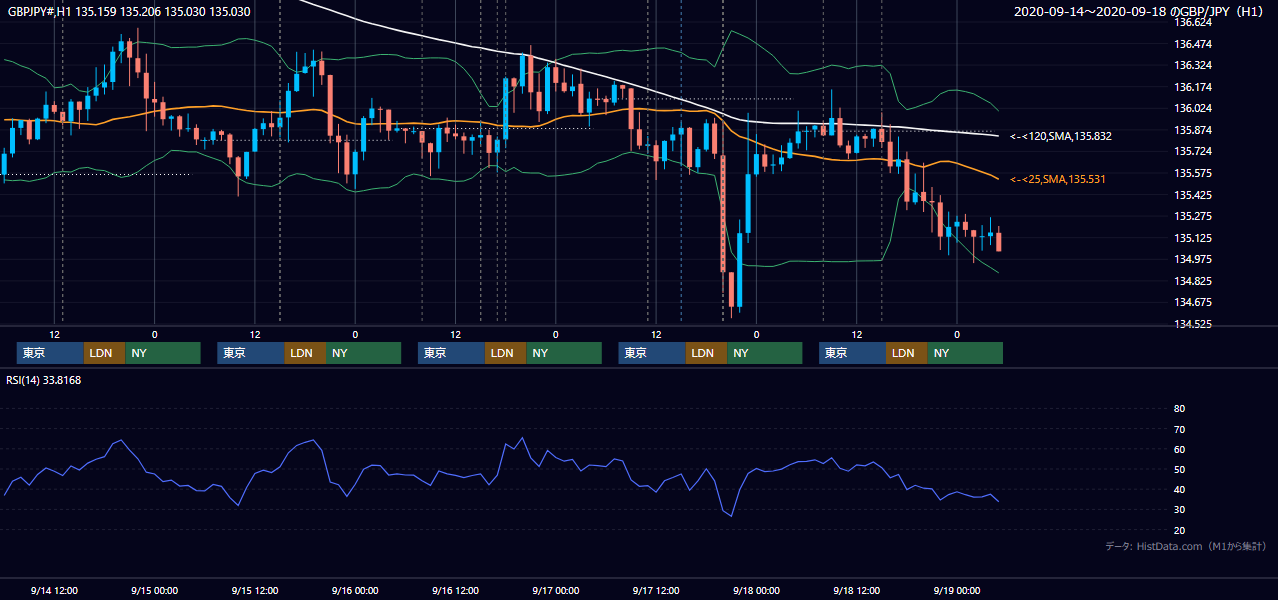The image size is (1278, 600).
Task: Click the 134.675 price axis label
Action: [1192, 302]
